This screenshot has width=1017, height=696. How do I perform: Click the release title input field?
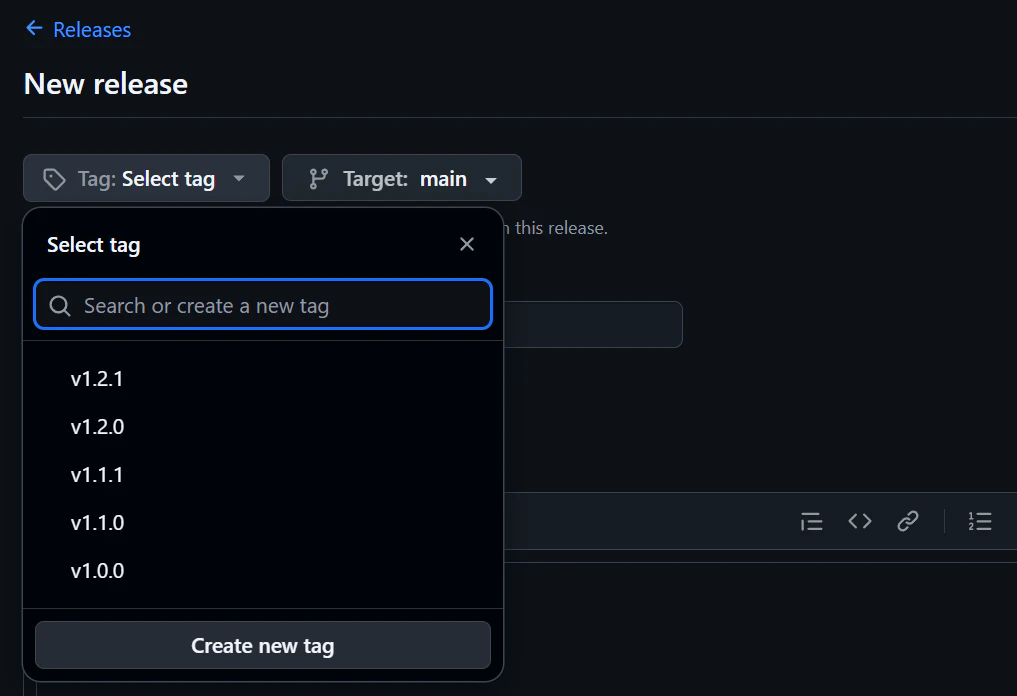coord(593,324)
